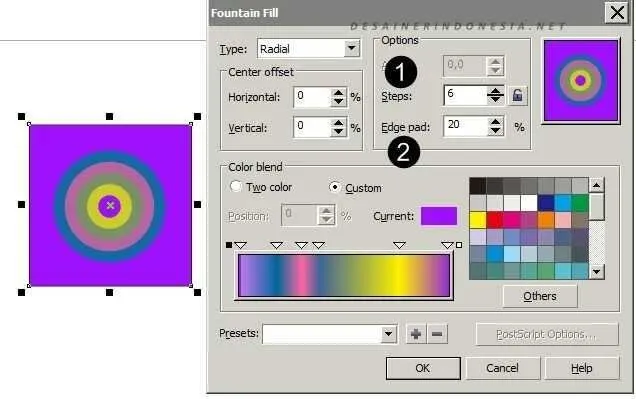Click the Steps value field
The image size is (636, 399).
466,95
